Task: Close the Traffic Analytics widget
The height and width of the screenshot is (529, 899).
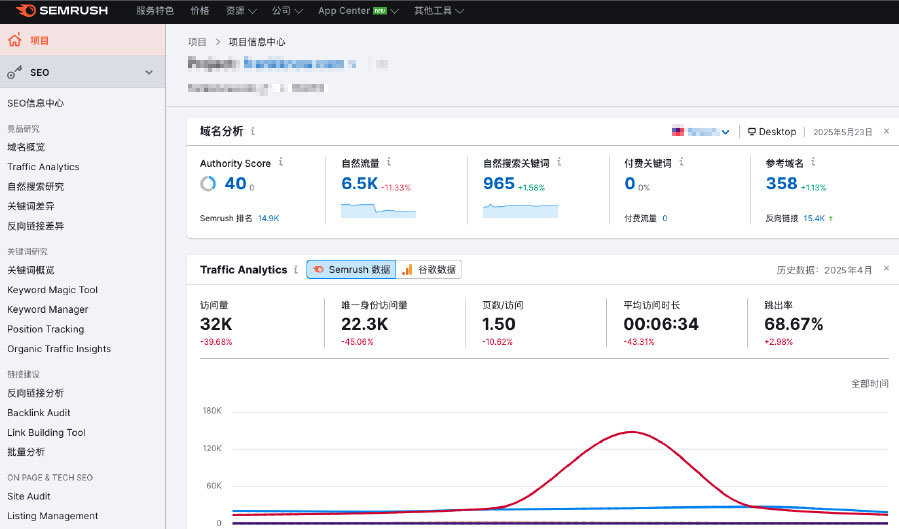Action: tap(886, 268)
